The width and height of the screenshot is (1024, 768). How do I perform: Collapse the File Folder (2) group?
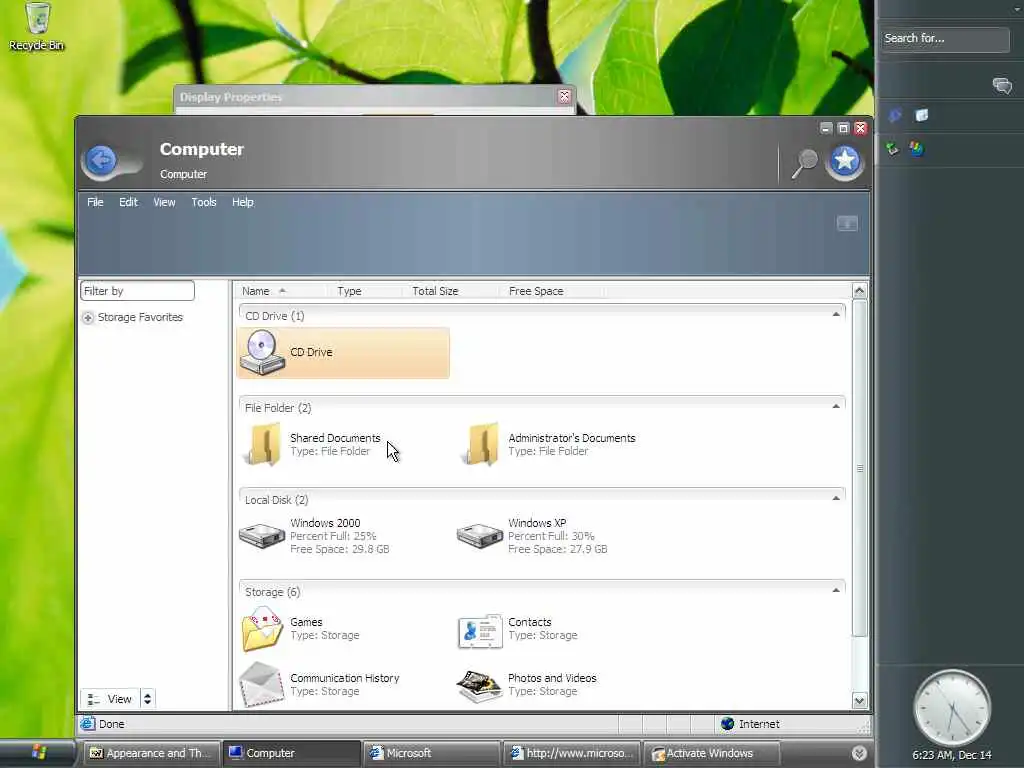[836, 407]
